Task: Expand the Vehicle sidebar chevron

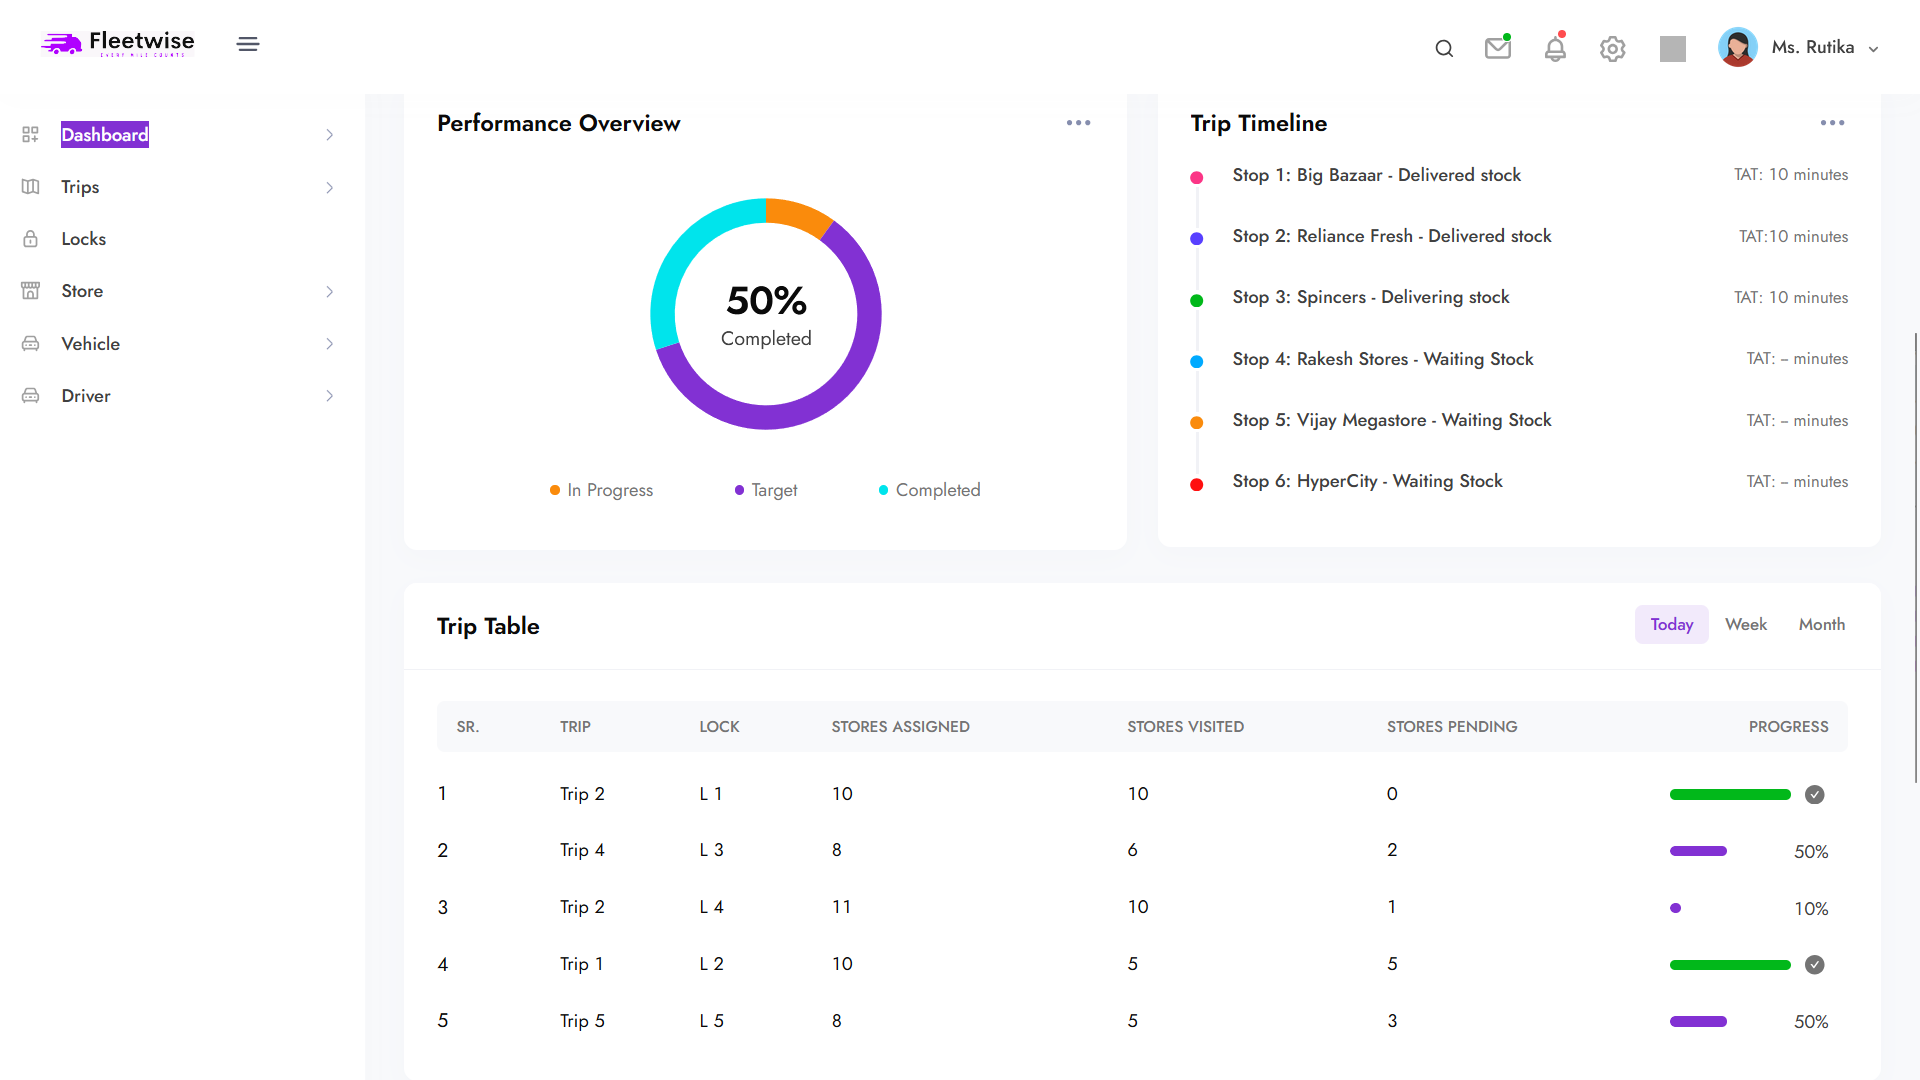Action: tap(329, 344)
